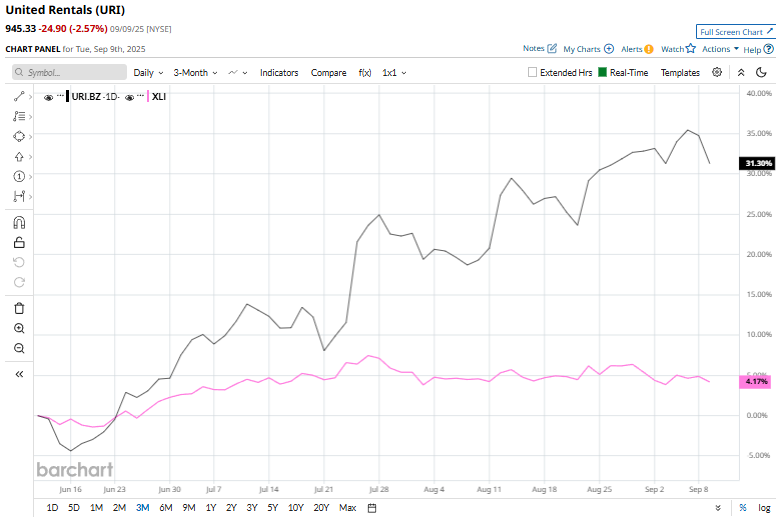Select the numbered annotation tool
Image resolution: width=776 pixels, height=522 pixels.
(x=19, y=177)
